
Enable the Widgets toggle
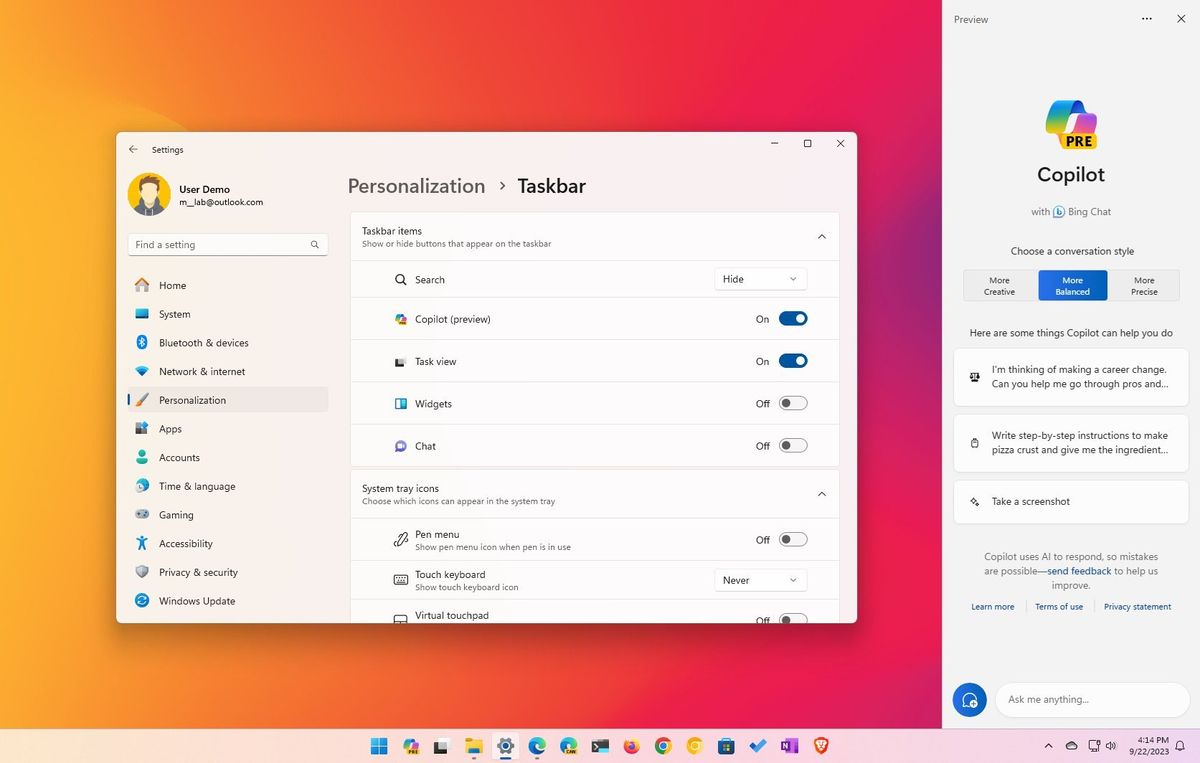tap(793, 403)
